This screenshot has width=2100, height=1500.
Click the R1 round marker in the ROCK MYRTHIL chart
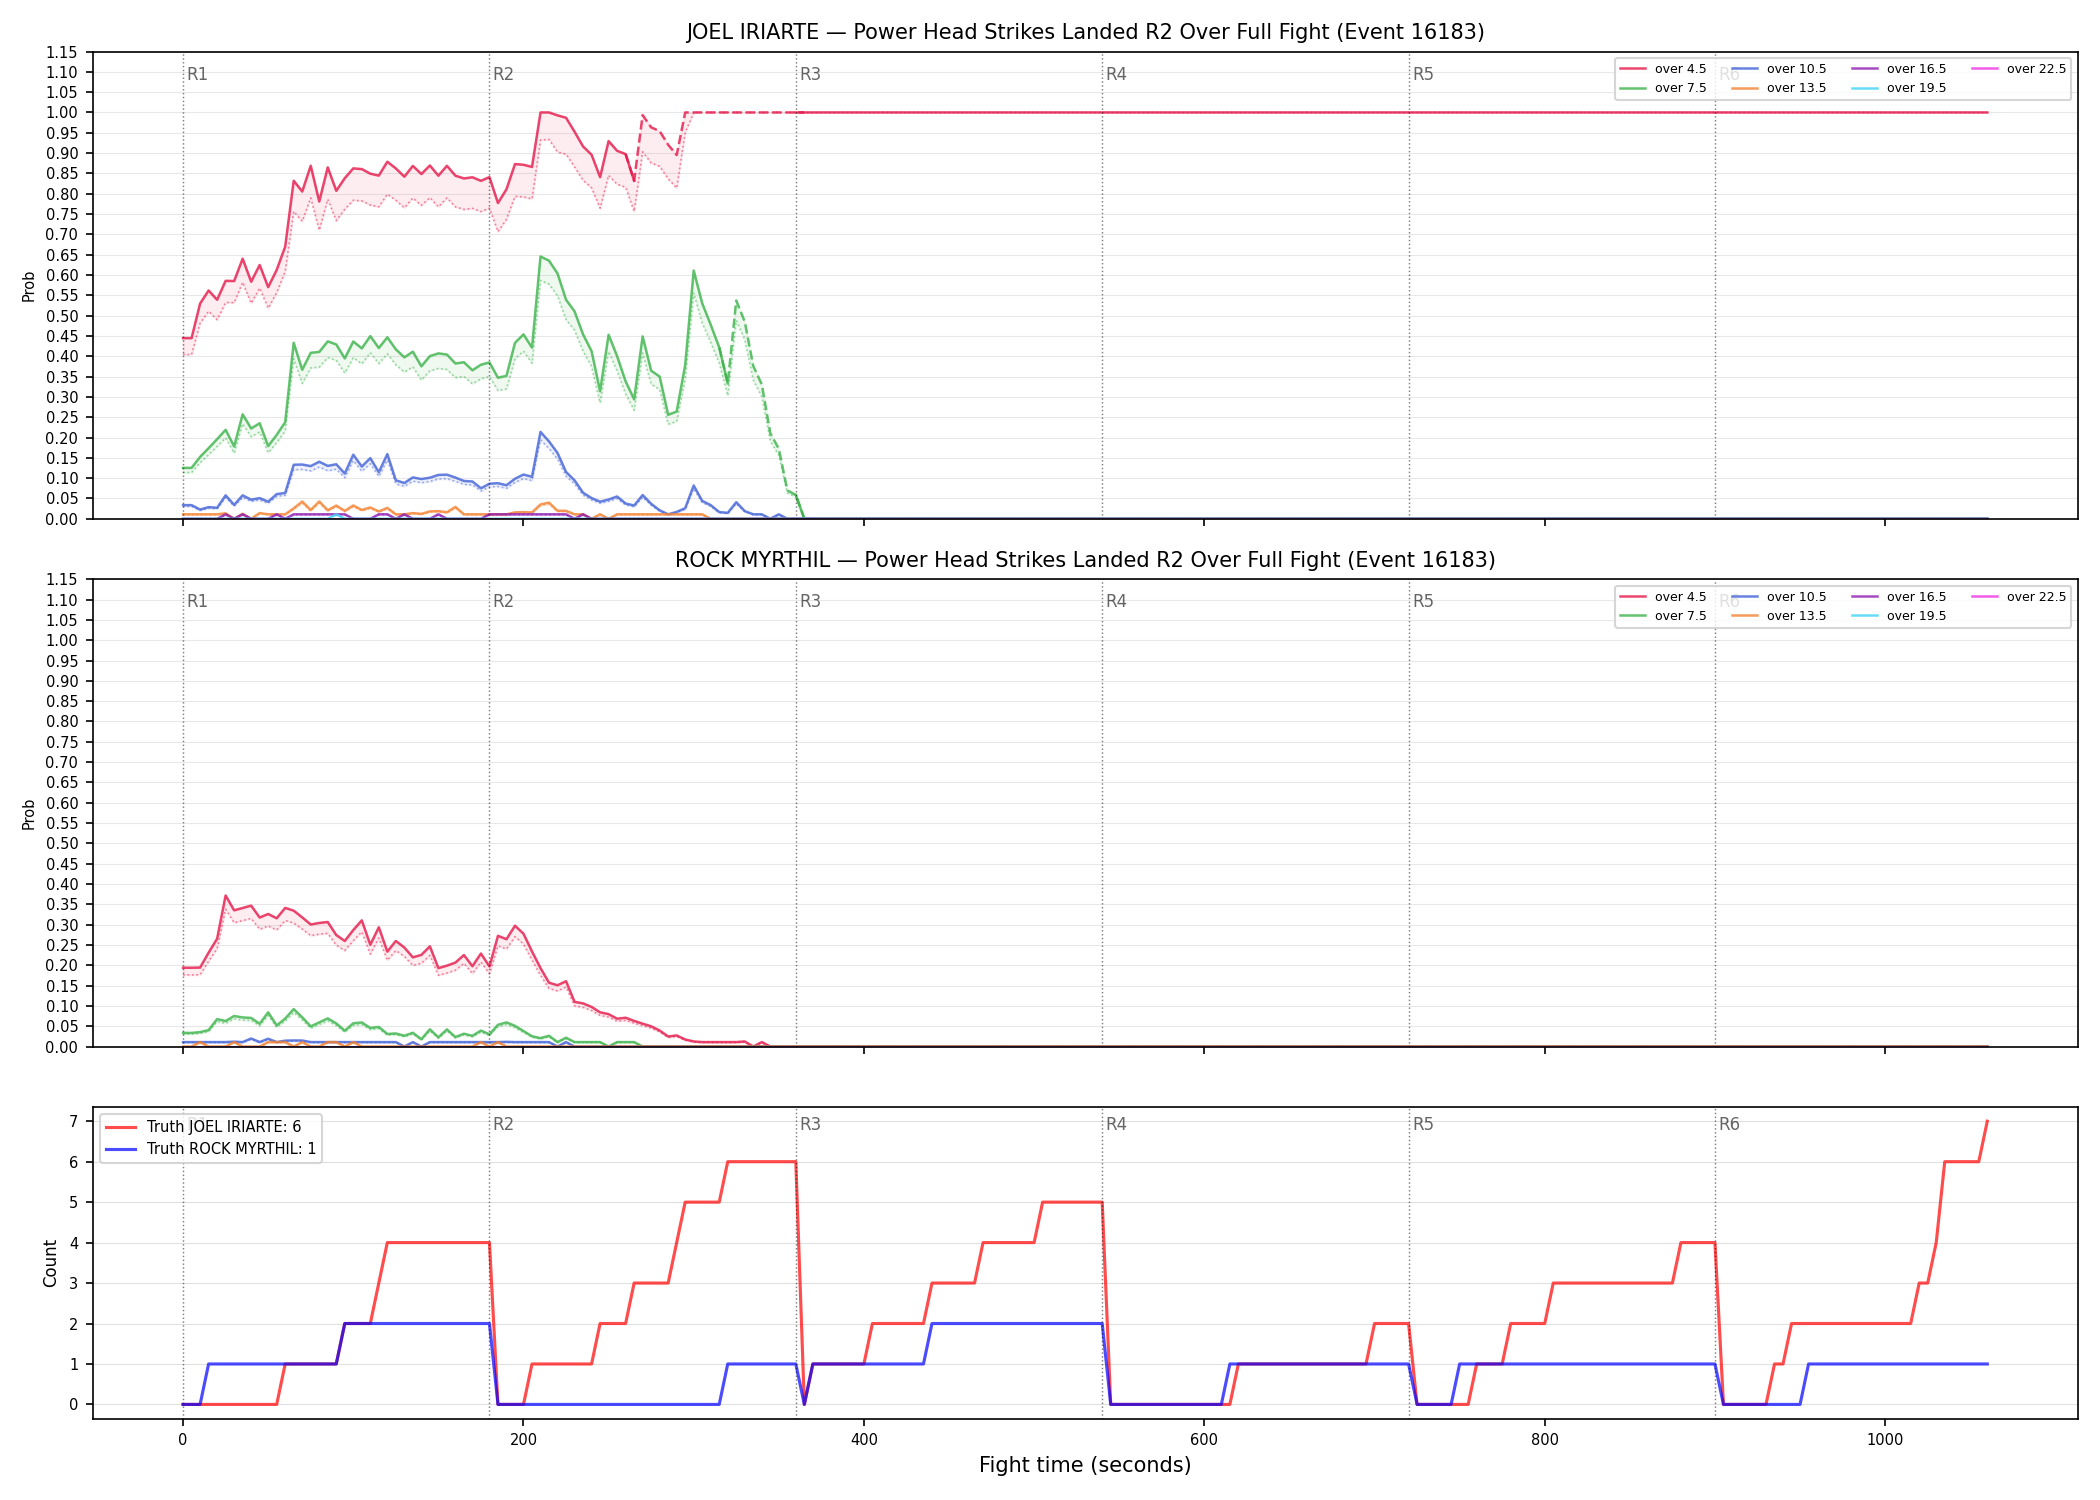[x=197, y=601]
